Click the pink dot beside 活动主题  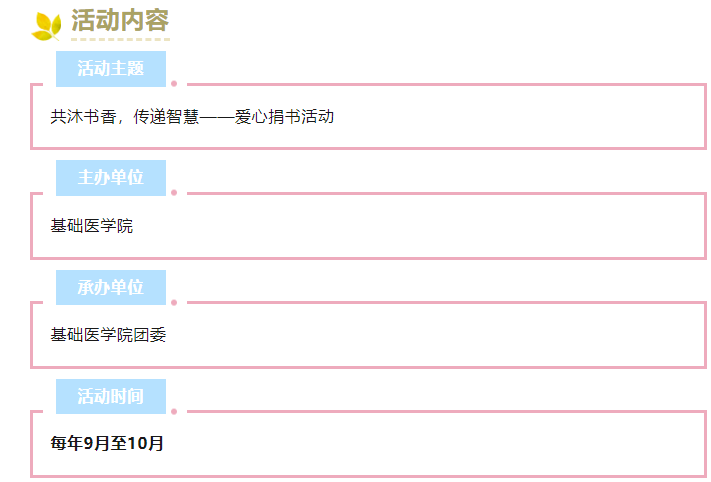pyautogui.click(x=174, y=83)
